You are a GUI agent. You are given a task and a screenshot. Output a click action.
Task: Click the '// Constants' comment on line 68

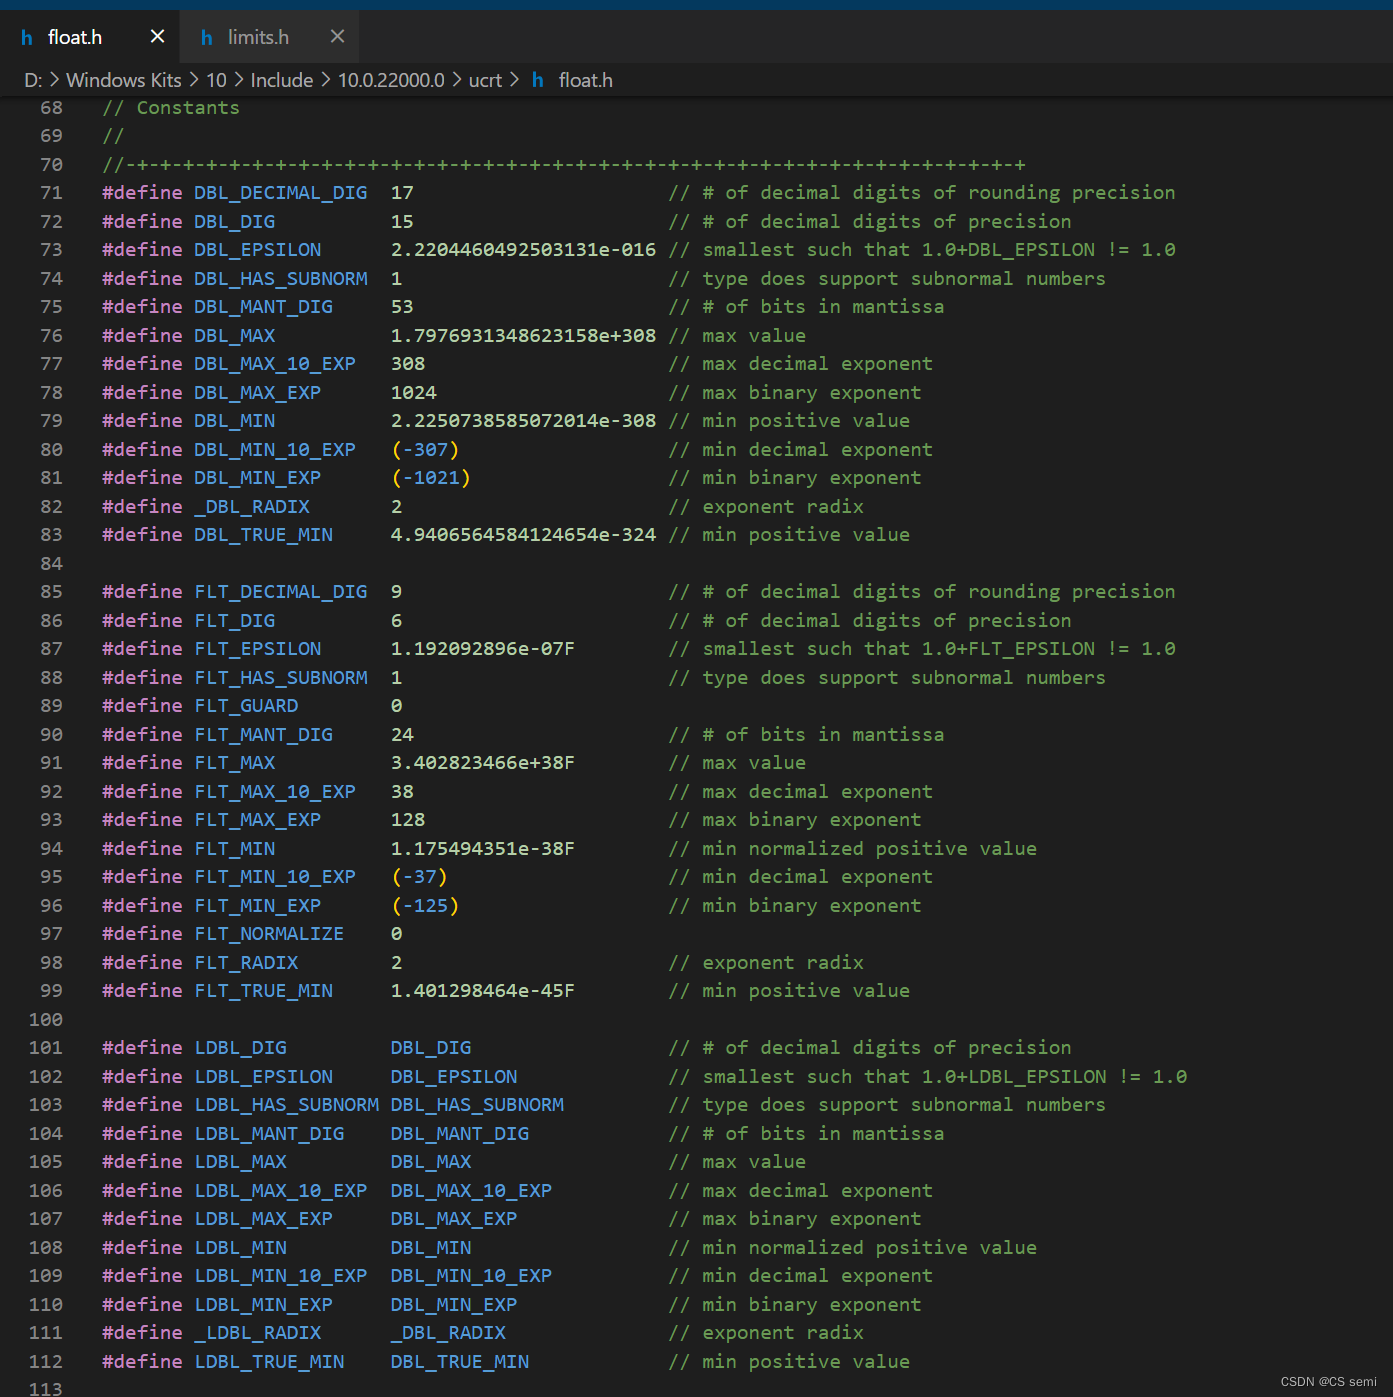pyautogui.click(x=171, y=108)
